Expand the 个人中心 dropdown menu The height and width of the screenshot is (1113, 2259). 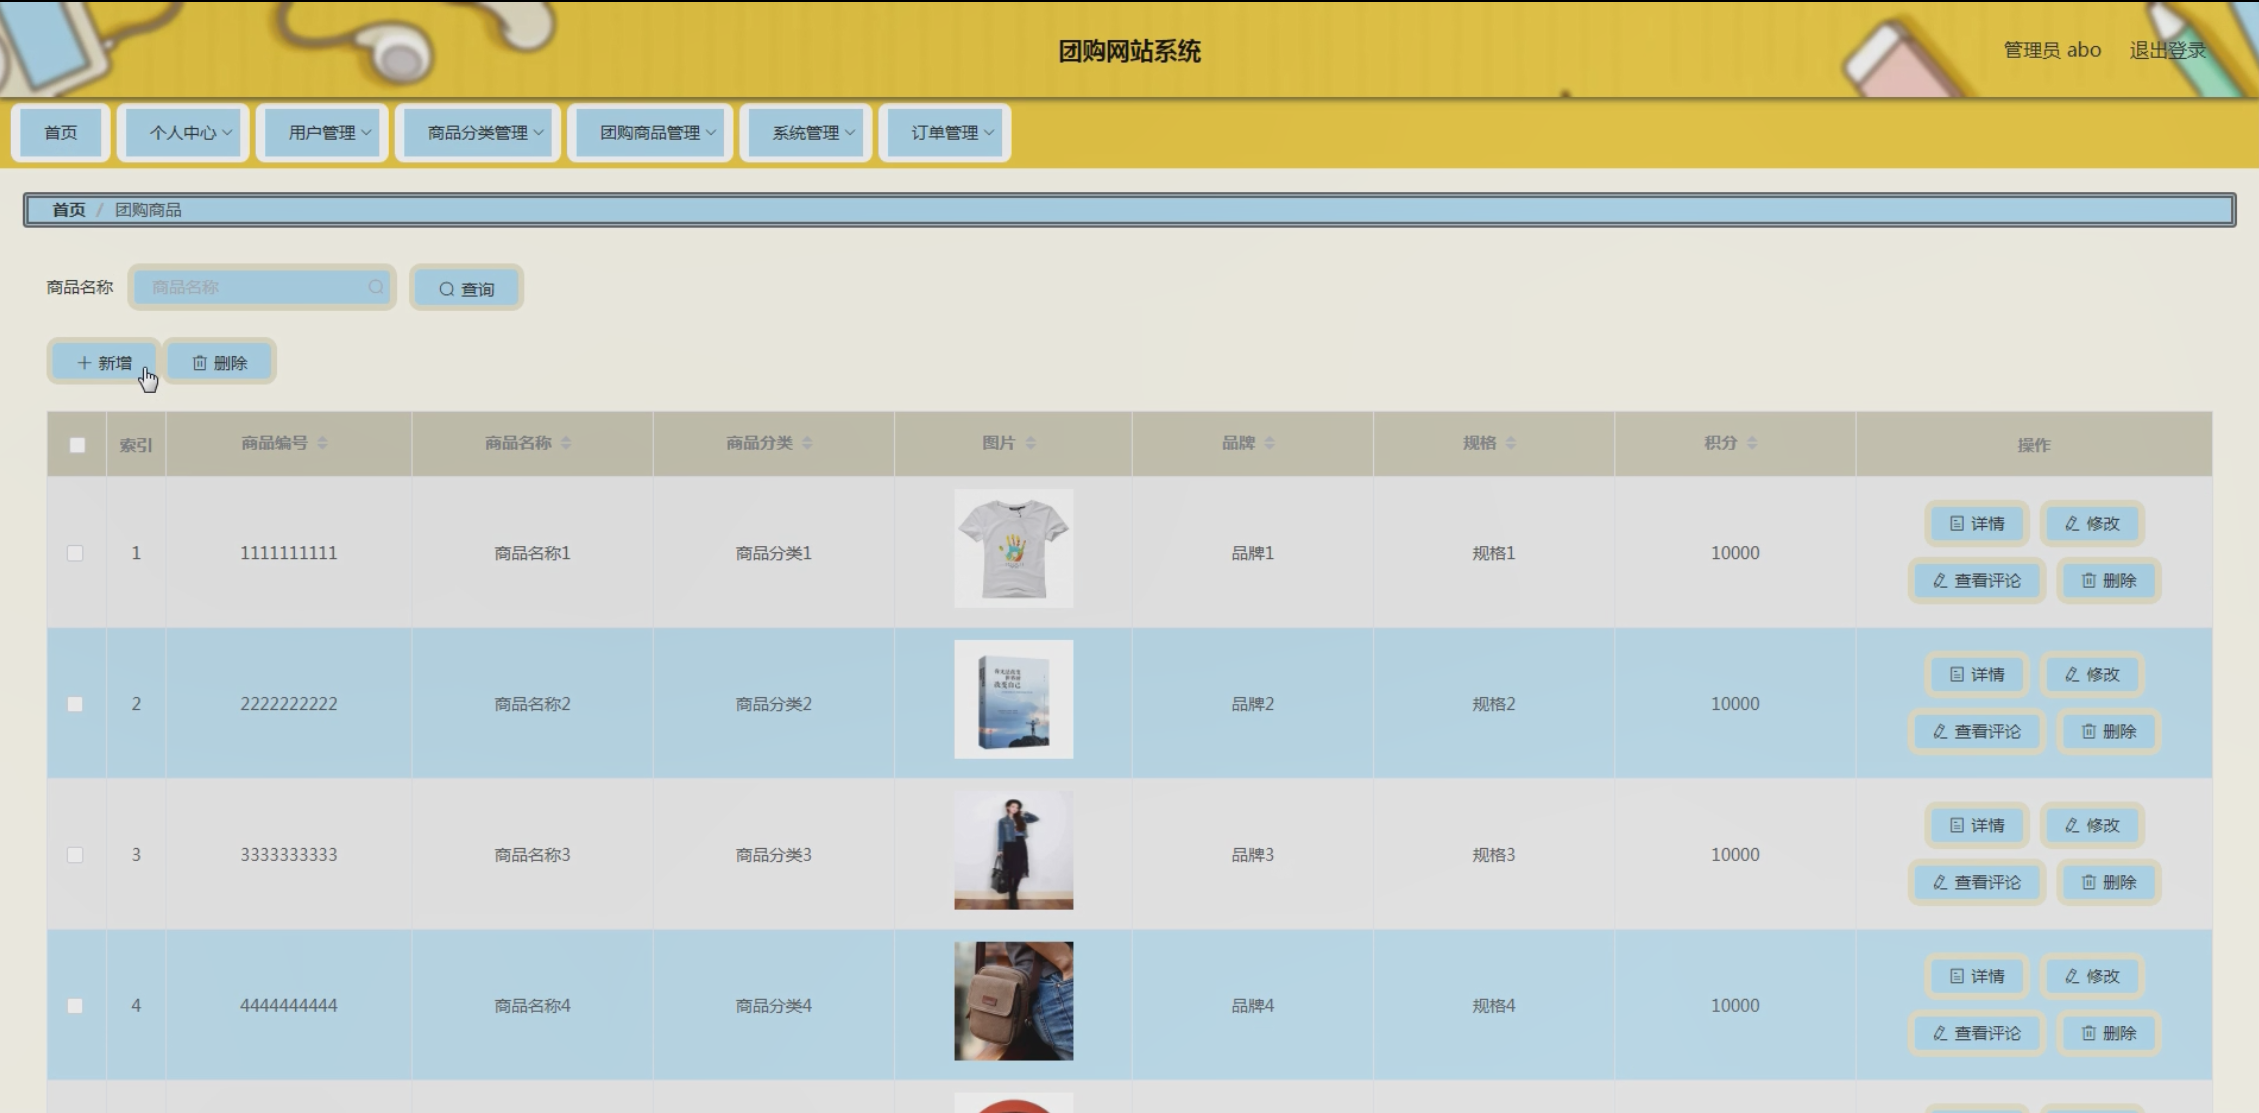(184, 132)
